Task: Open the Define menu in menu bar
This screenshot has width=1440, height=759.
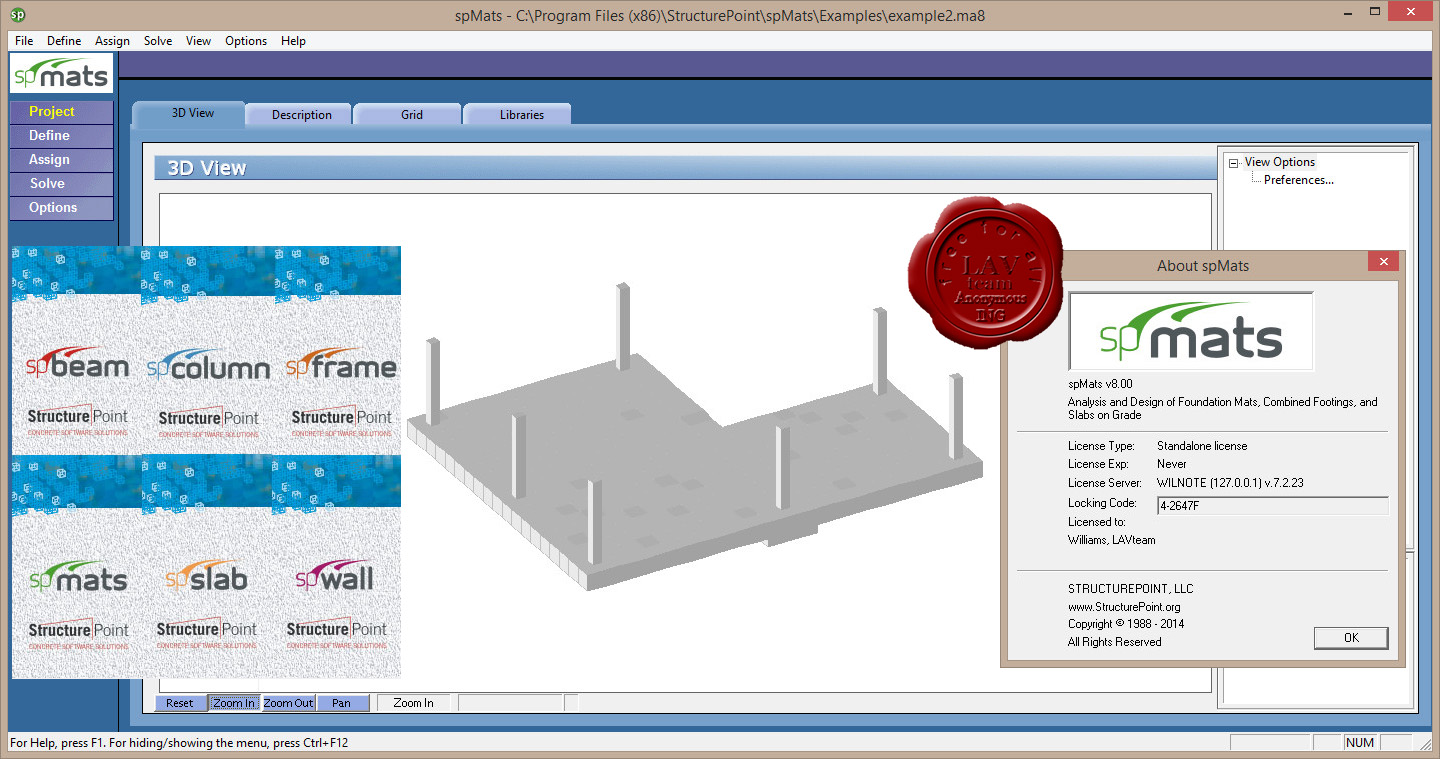Action: (64, 41)
